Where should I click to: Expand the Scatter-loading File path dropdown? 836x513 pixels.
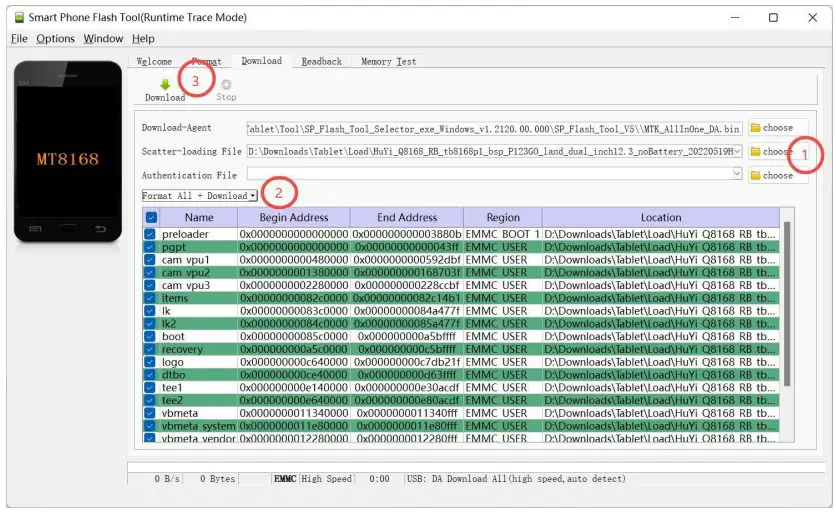(738, 151)
